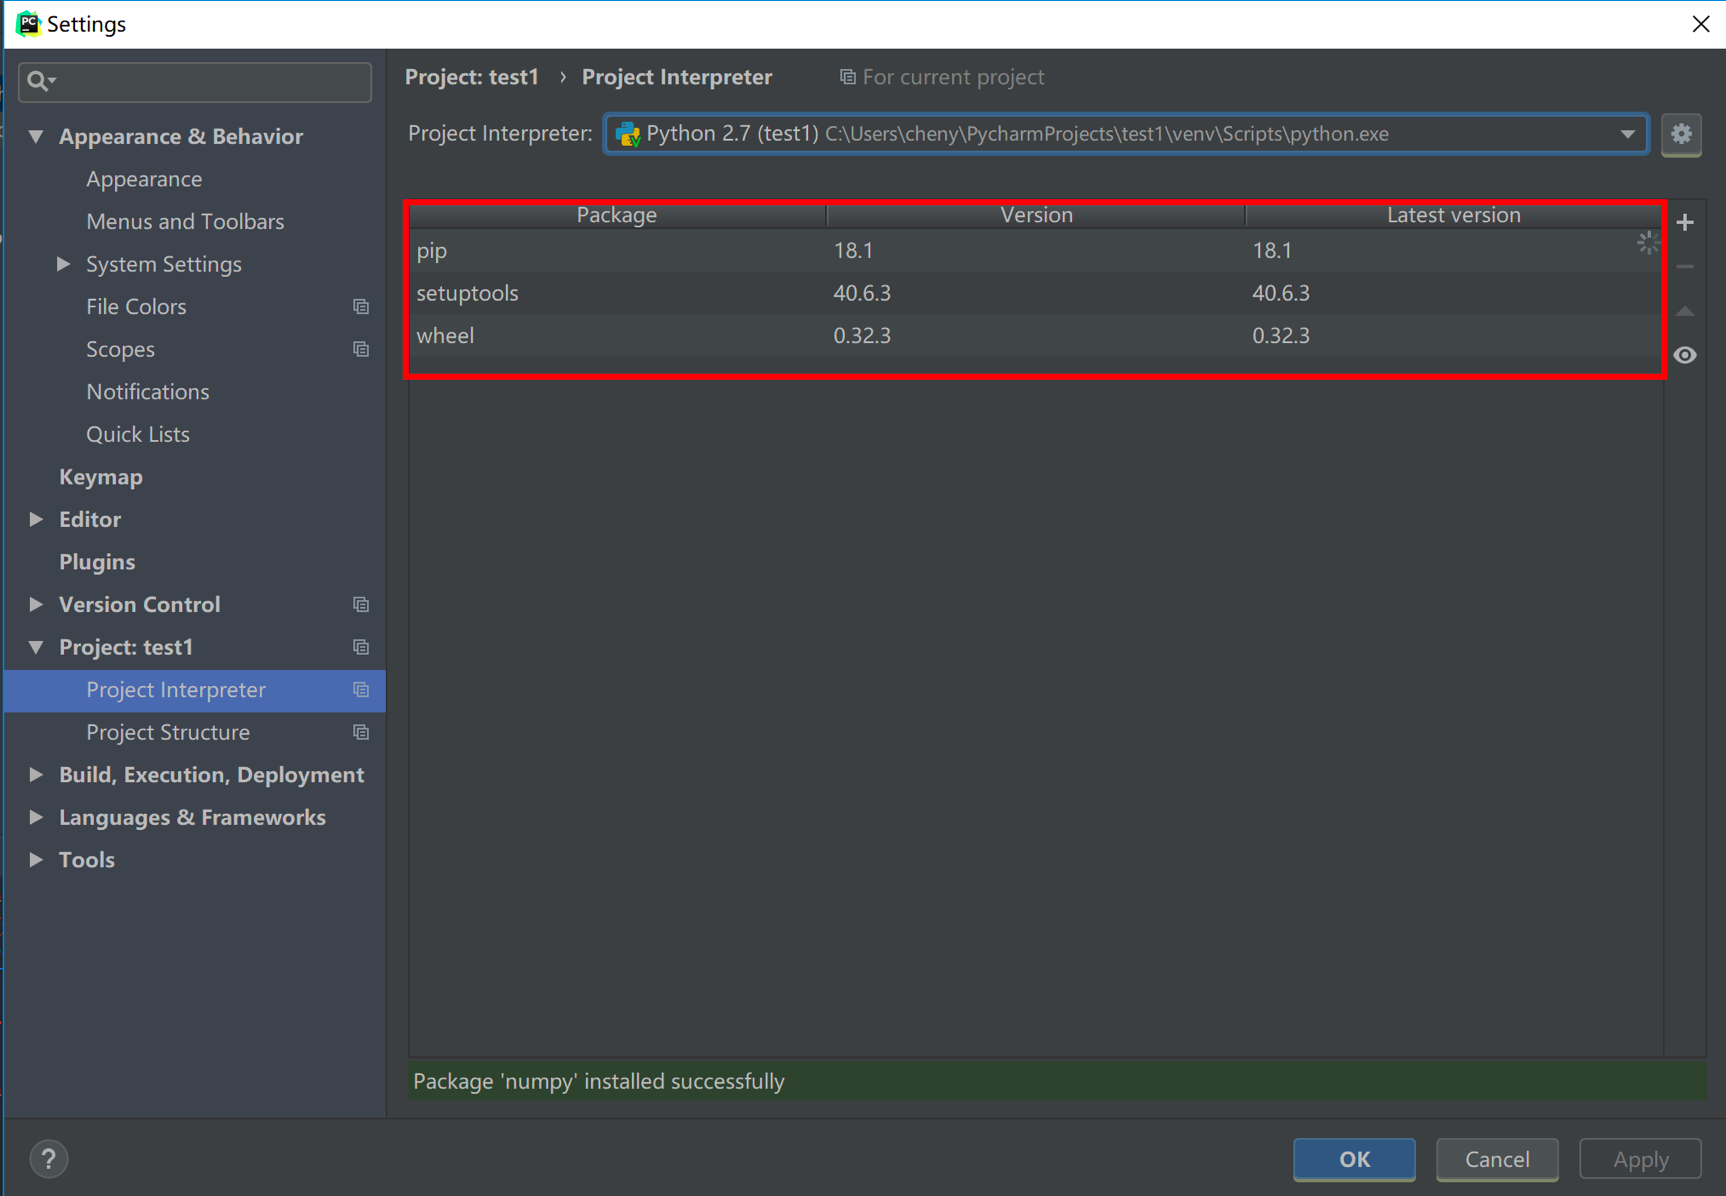Click copy icon next to File Colors
The image size is (1726, 1196).
[361, 307]
